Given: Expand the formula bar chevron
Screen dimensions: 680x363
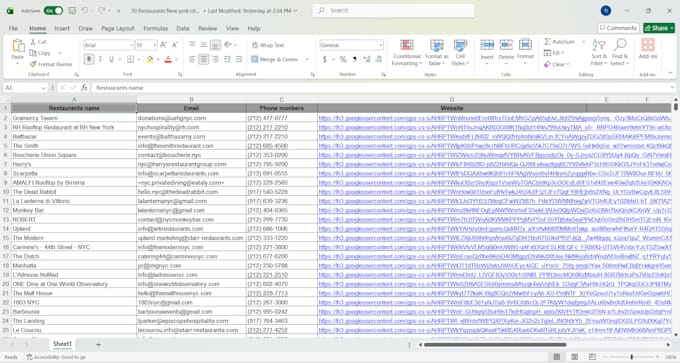Looking at the screenshot, I should tap(672, 88).
